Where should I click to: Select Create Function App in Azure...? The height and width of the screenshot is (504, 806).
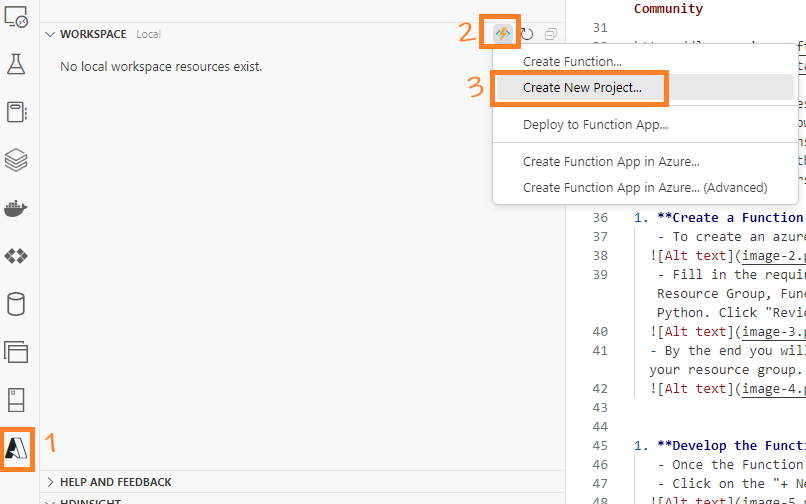click(611, 161)
